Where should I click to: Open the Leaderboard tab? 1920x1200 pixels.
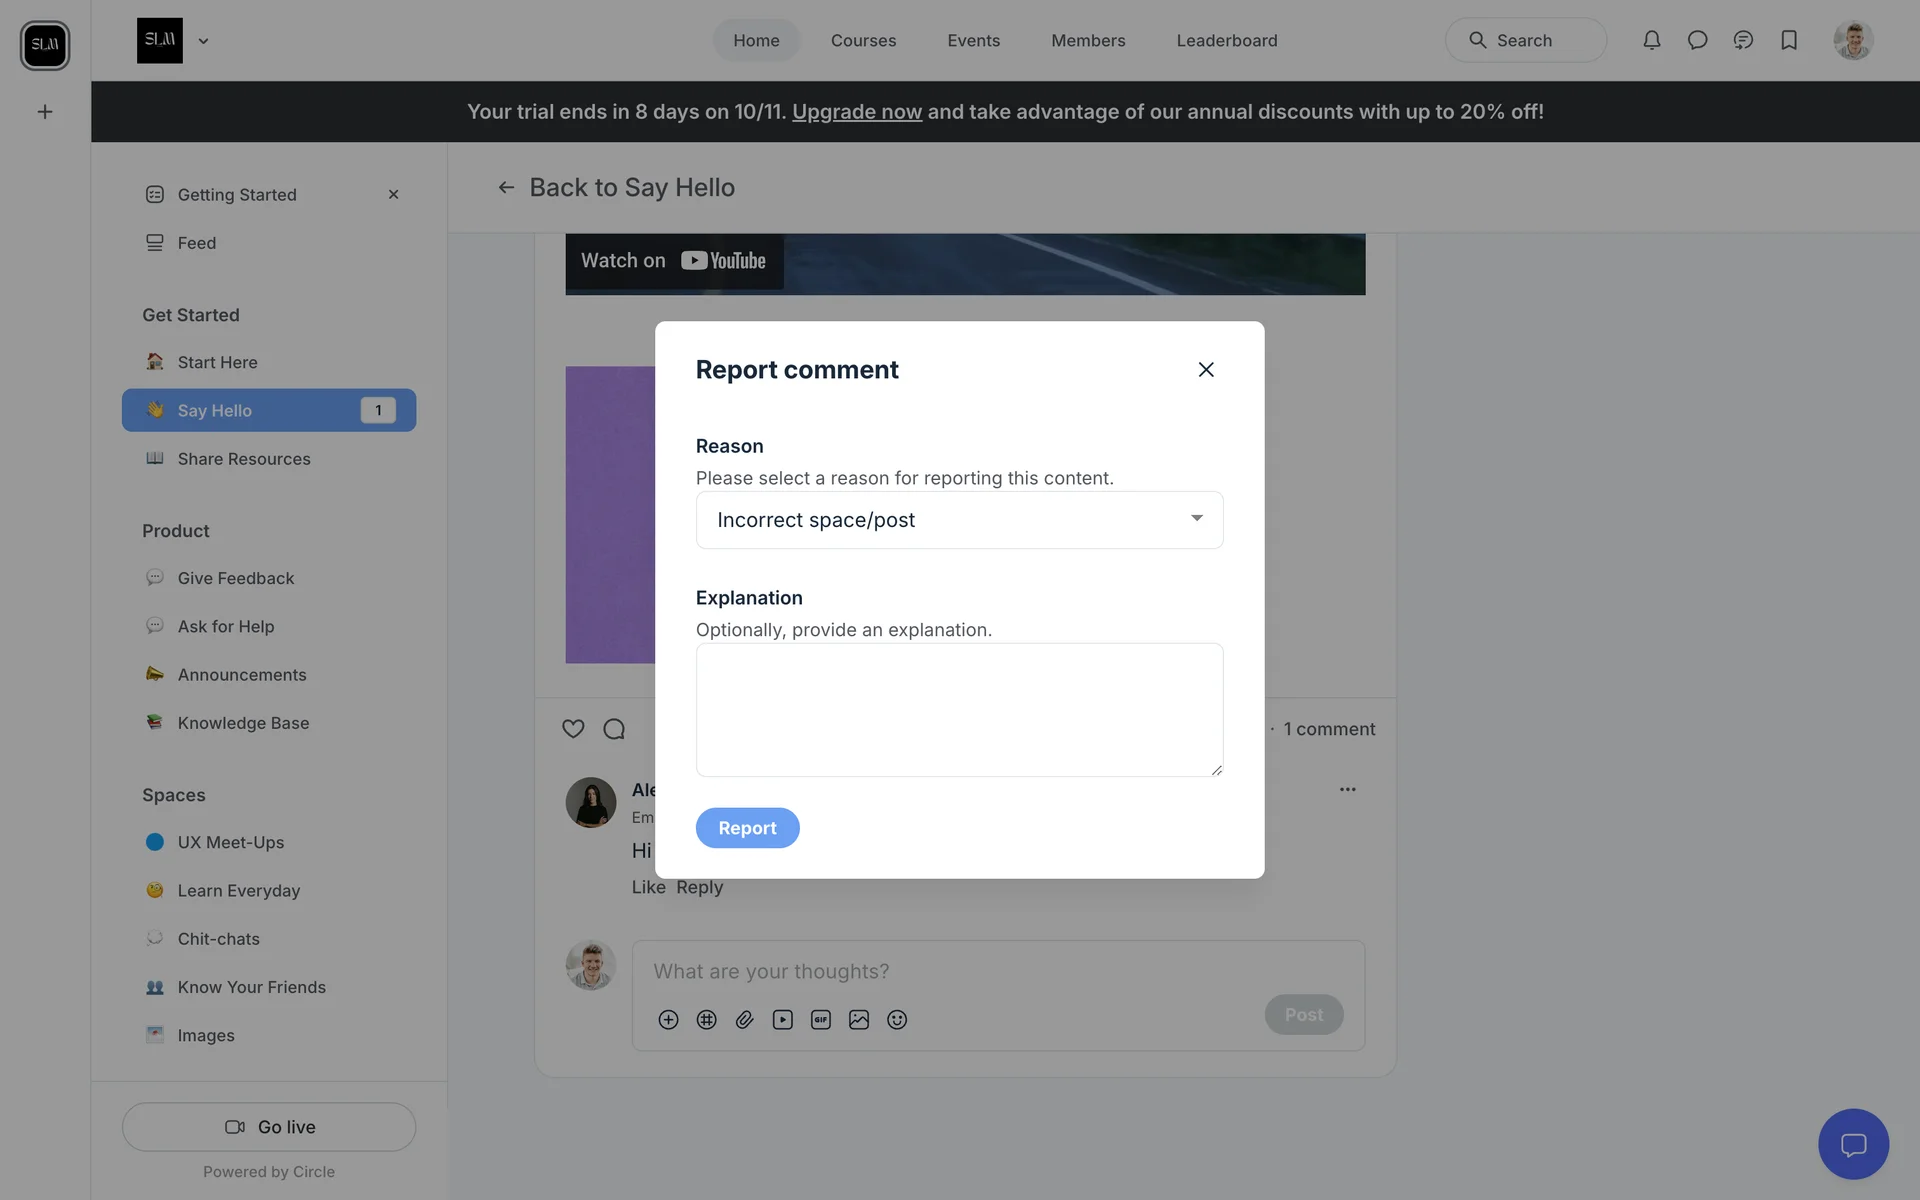click(x=1226, y=40)
